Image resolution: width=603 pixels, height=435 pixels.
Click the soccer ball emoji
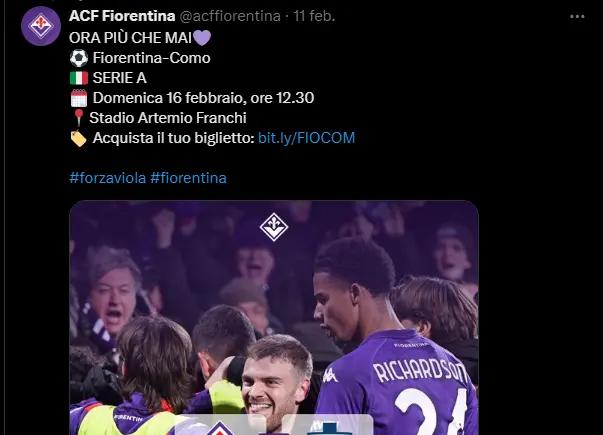pyautogui.click(x=79, y=58)
